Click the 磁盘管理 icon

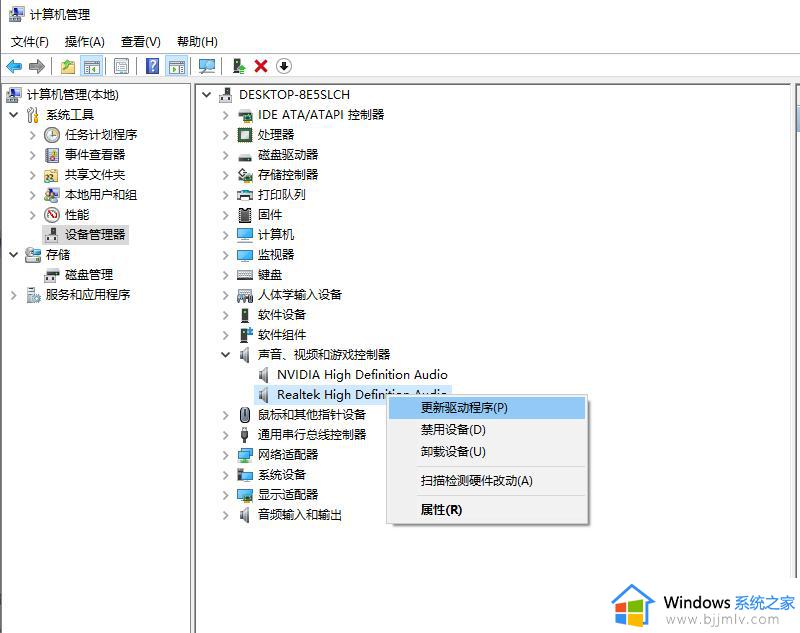click(x=52, y=275)
